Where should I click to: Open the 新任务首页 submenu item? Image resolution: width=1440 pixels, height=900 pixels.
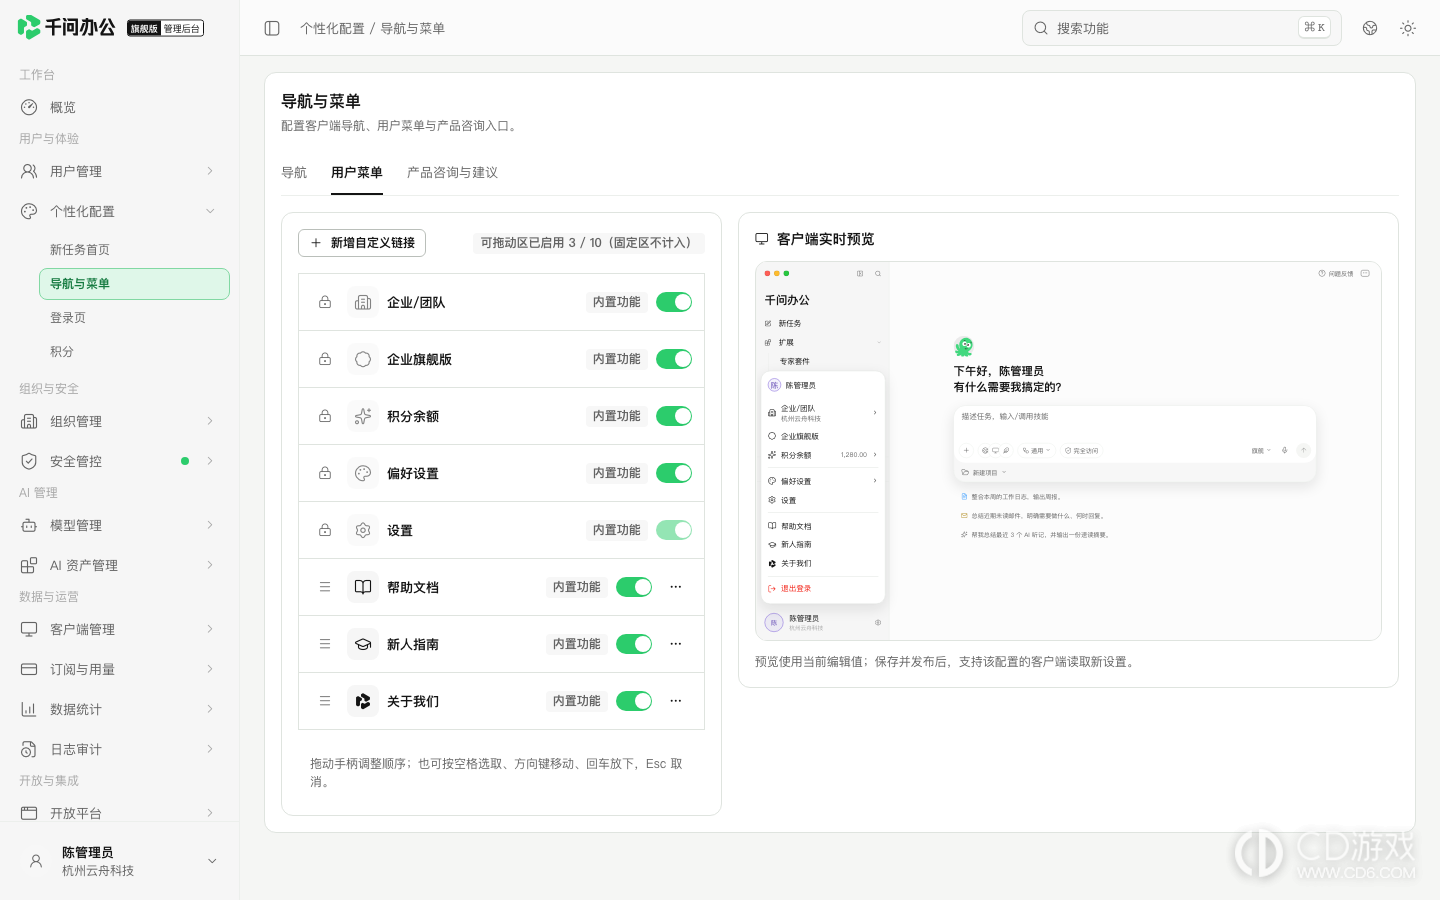tap(134, 250)
